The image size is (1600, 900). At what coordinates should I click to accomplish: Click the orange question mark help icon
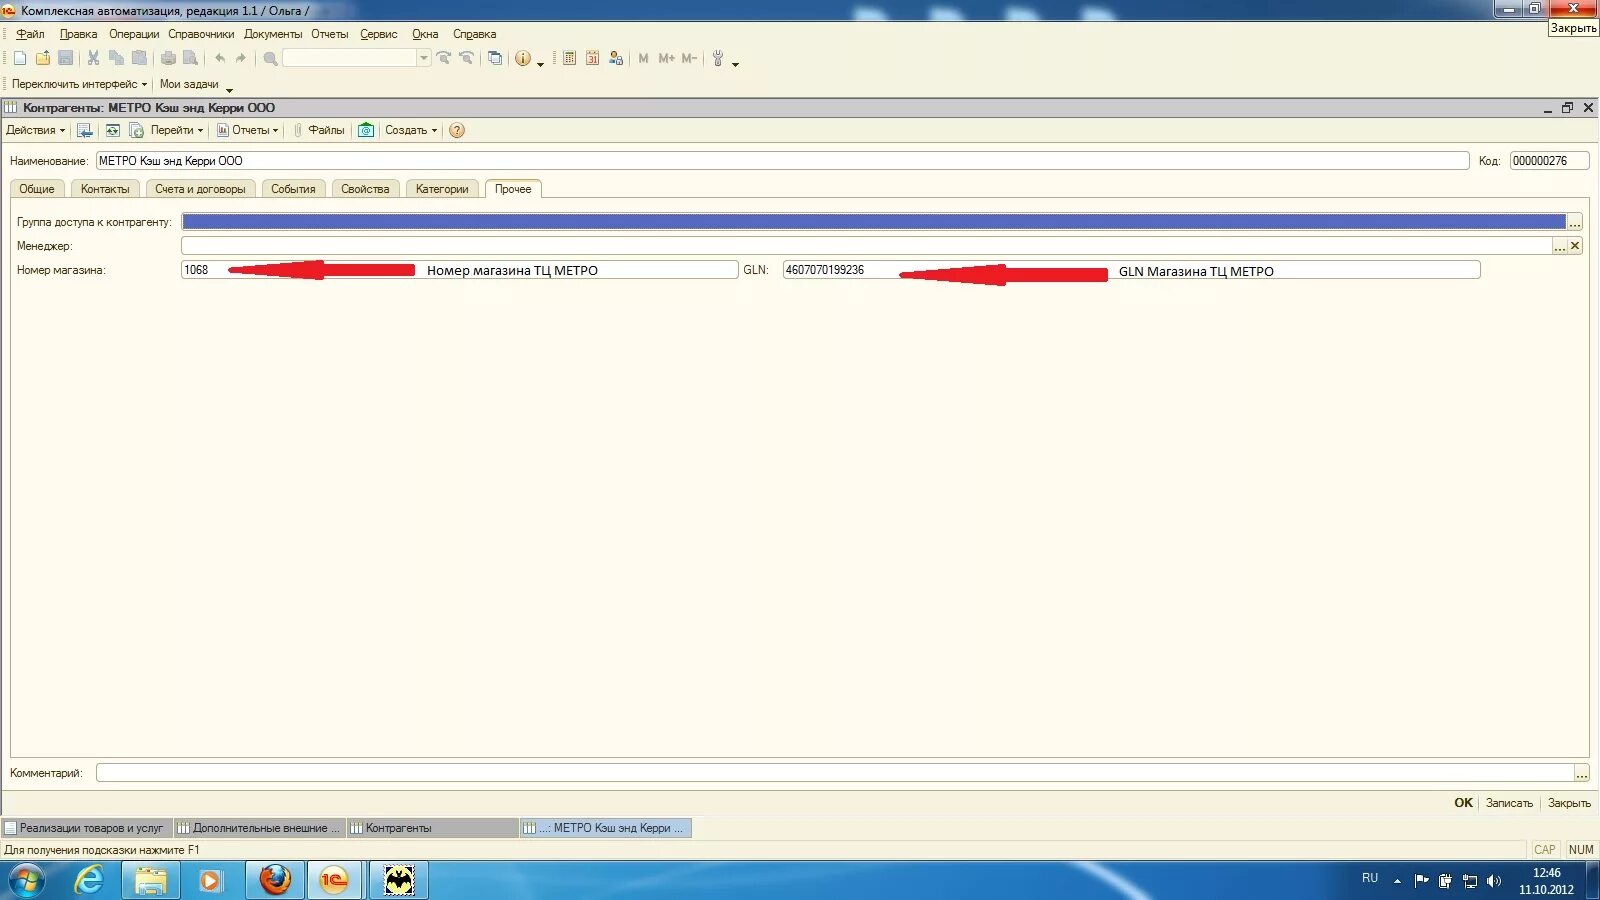(x=457, y=130)
